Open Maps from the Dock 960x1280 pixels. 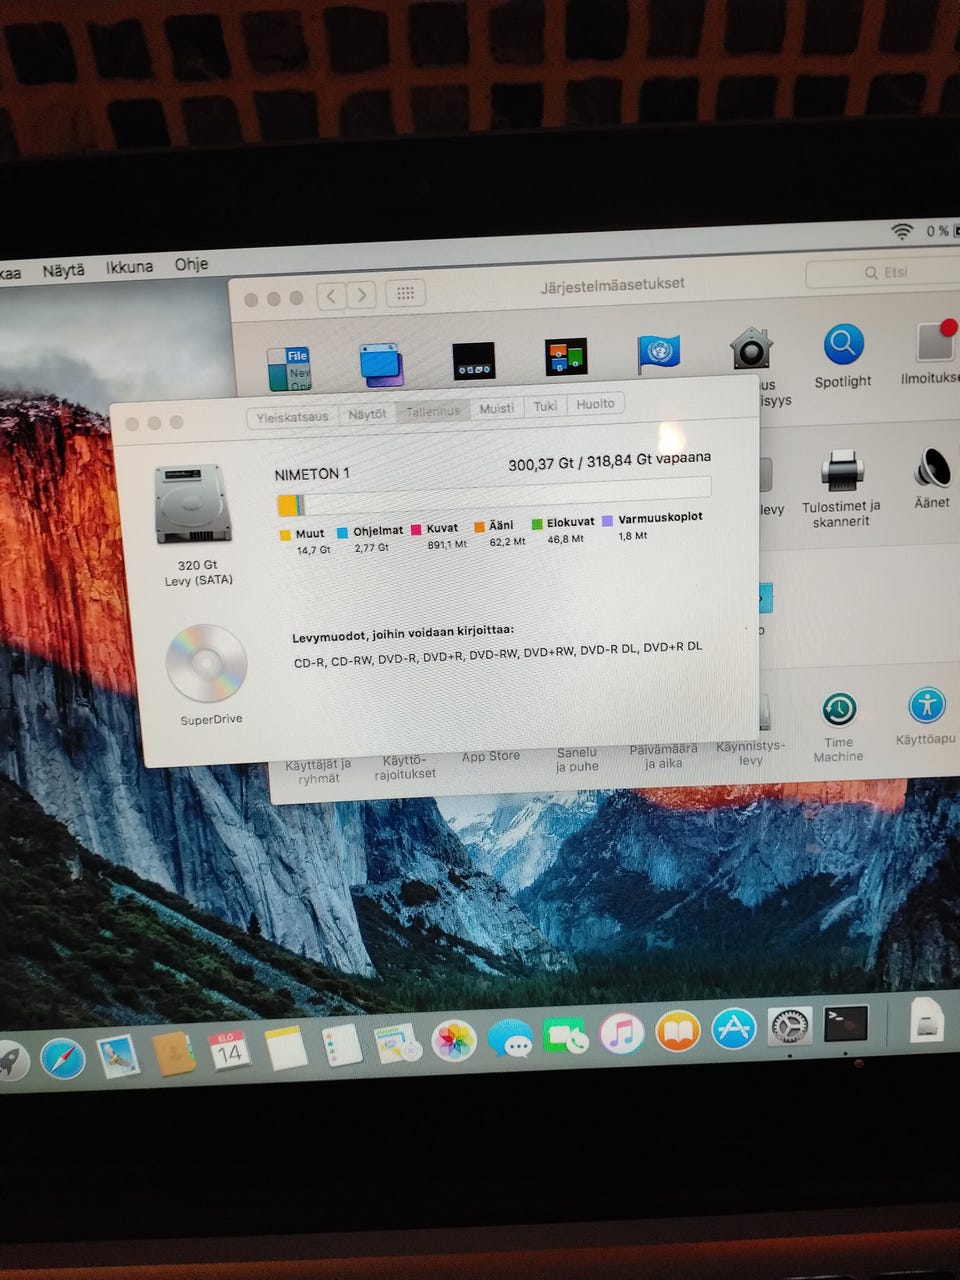click(400, 1045)
